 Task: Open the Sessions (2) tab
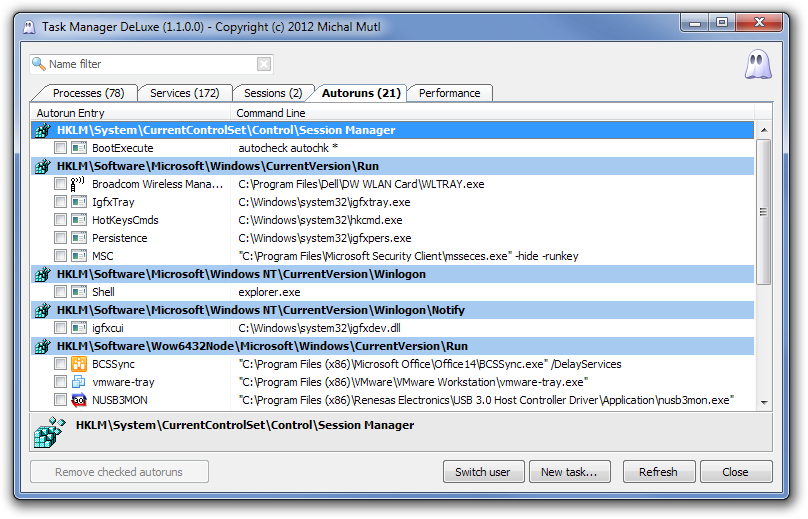[x=273, y=93]
